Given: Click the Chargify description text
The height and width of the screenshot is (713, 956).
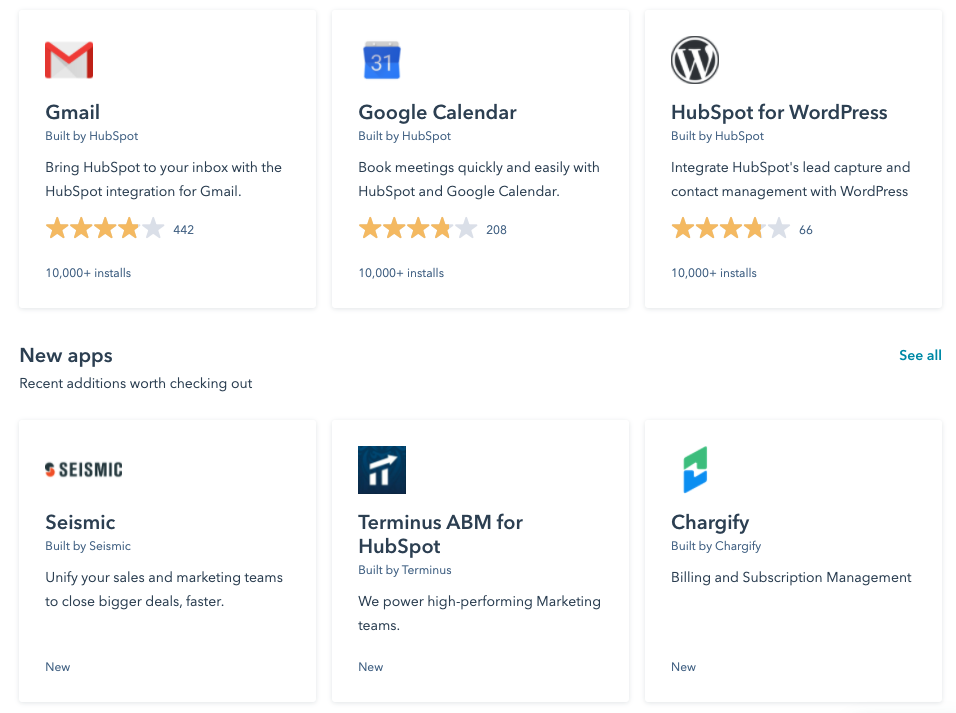Looking at the screenshot, I should click(x=791, y=577).
